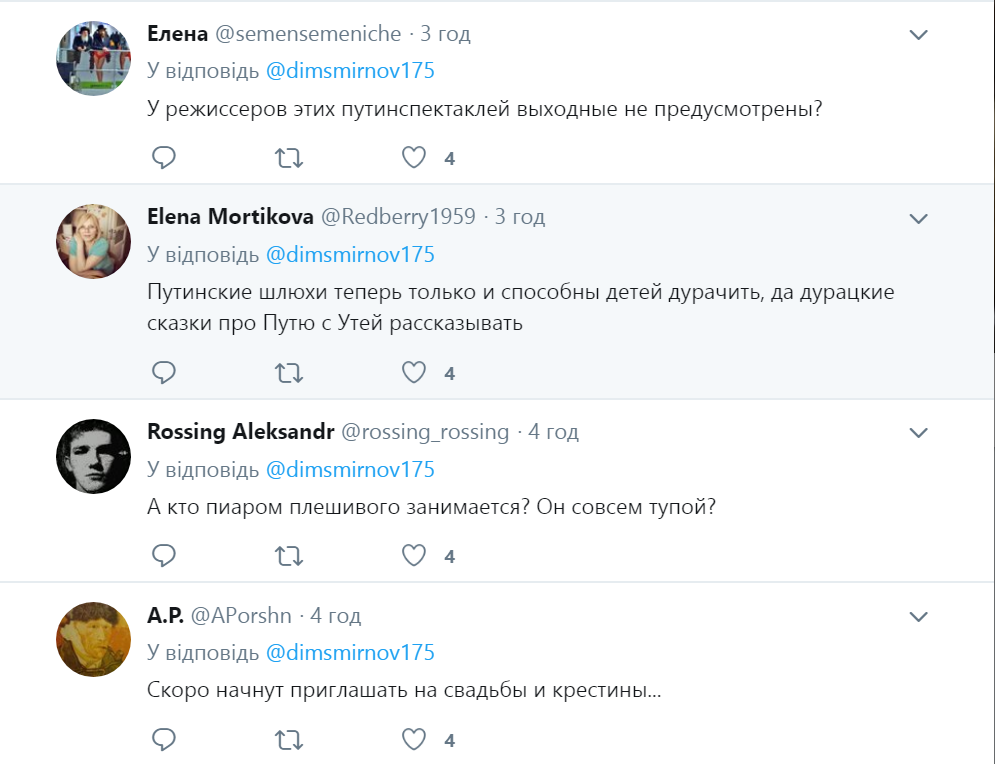Retweet Елена's tweet about режиссеров

[x=288, y=157]
